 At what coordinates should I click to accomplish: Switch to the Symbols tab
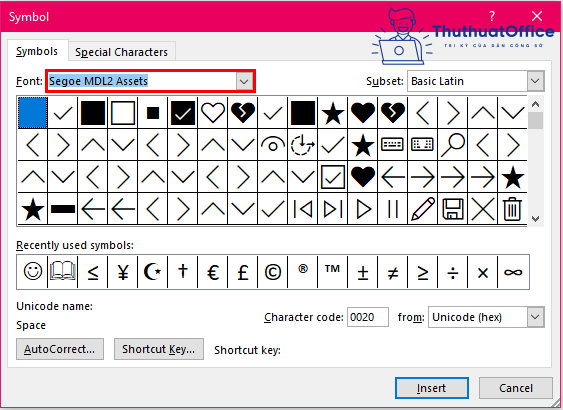(37, 51)
